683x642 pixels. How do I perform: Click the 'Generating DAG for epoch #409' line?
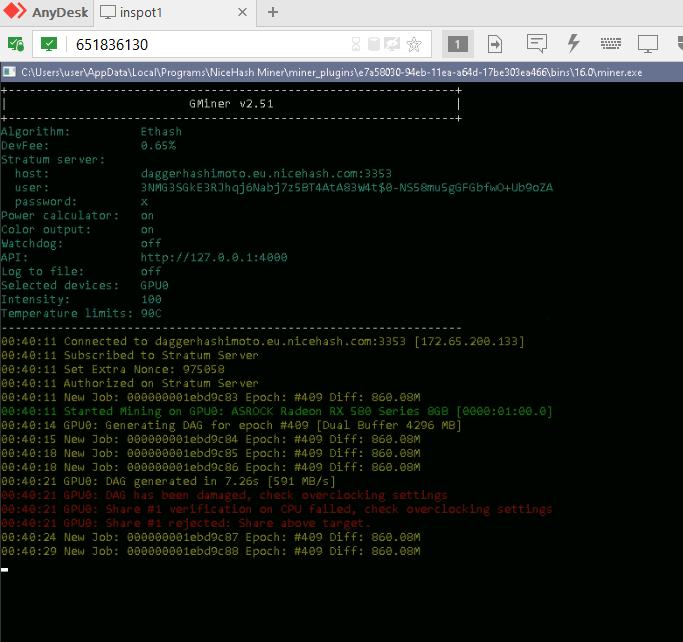click(231, 425)
